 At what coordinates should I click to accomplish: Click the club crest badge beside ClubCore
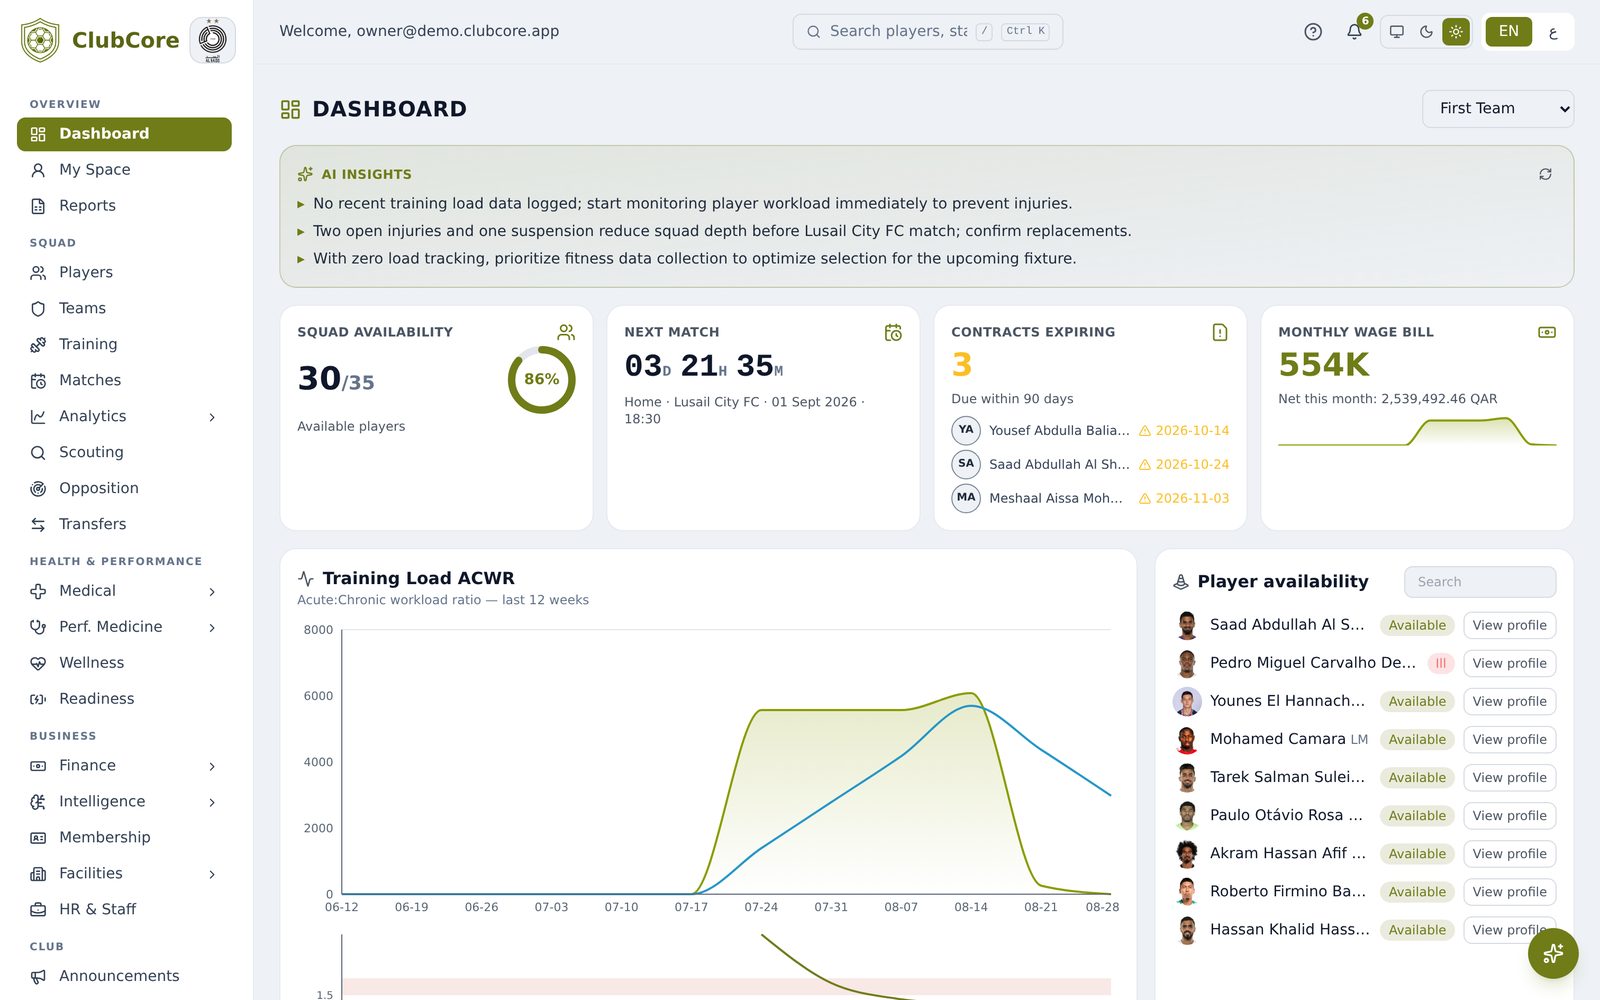click(212, 40)
